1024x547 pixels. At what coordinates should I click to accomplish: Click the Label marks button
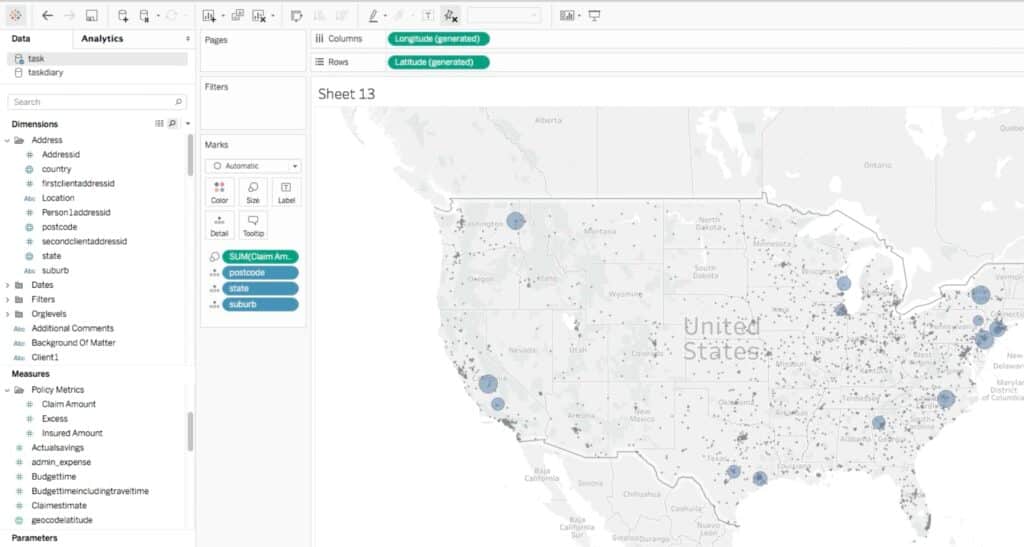coord(286,192)
